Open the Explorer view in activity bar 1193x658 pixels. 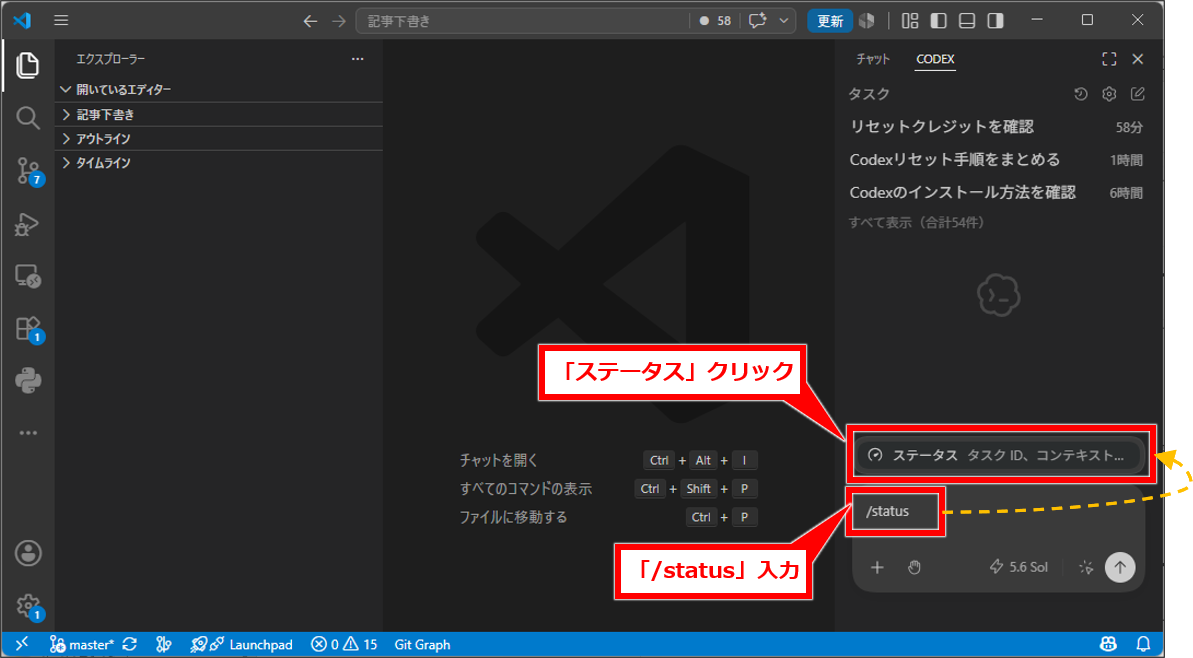pyautogui.click(x=27, y=65)
